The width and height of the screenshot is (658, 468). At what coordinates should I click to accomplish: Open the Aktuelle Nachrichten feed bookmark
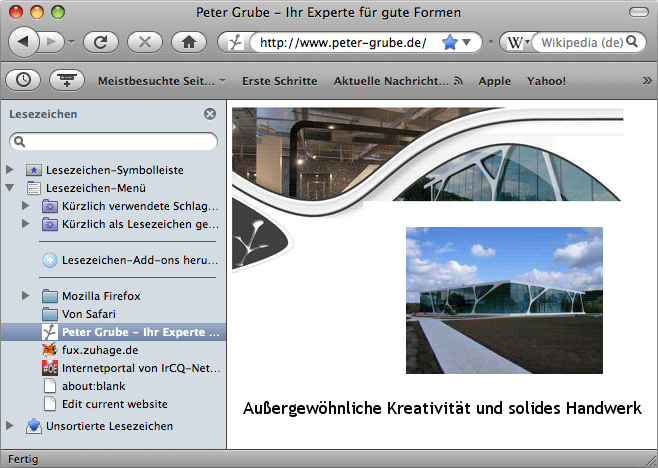pos(398,81)
